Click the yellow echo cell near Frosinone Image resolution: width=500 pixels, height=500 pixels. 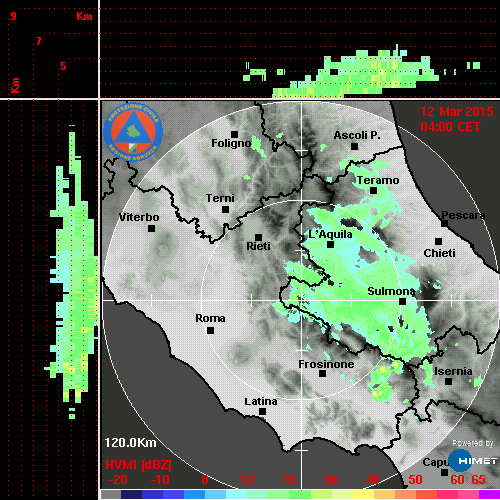tap(383, 370)
